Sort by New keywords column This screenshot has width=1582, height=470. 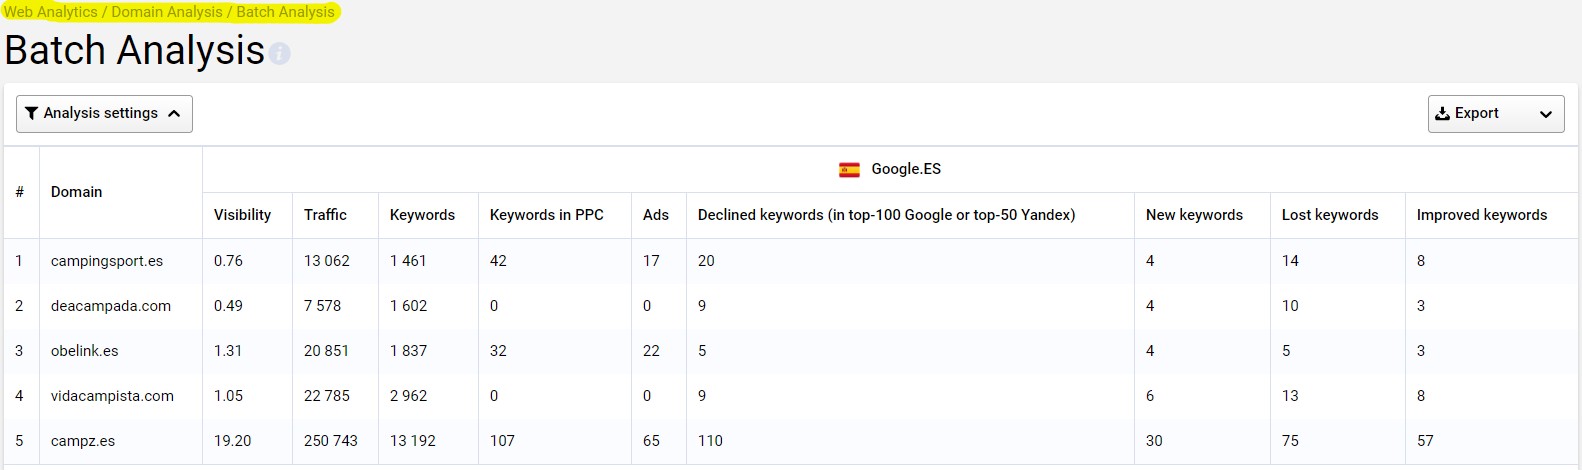pyautogui.click(x=1194, y=215)
